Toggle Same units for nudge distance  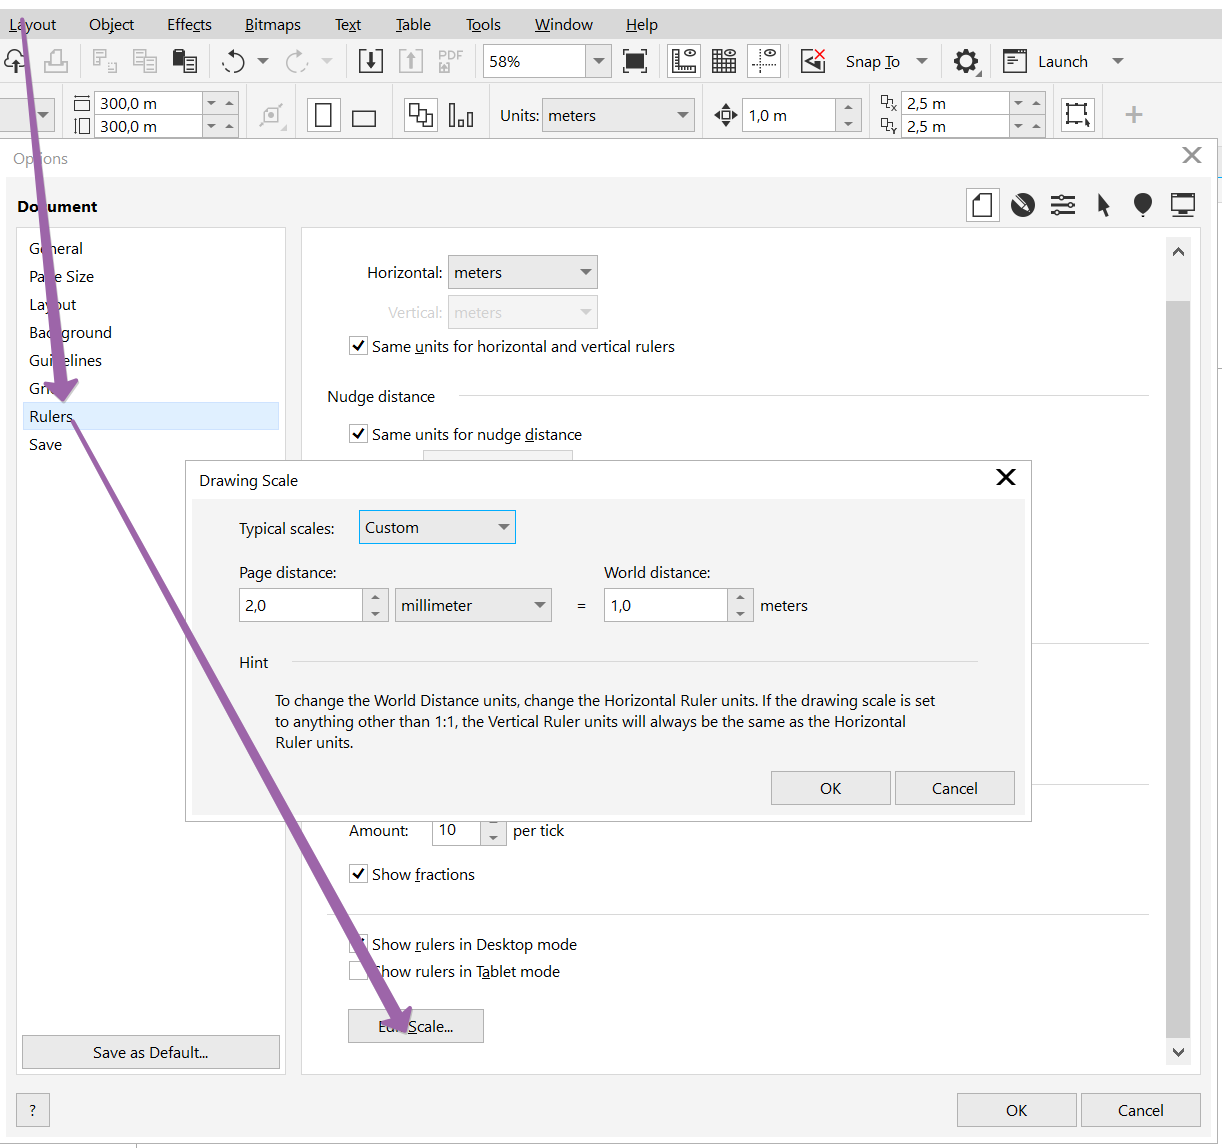click(358, 434)
